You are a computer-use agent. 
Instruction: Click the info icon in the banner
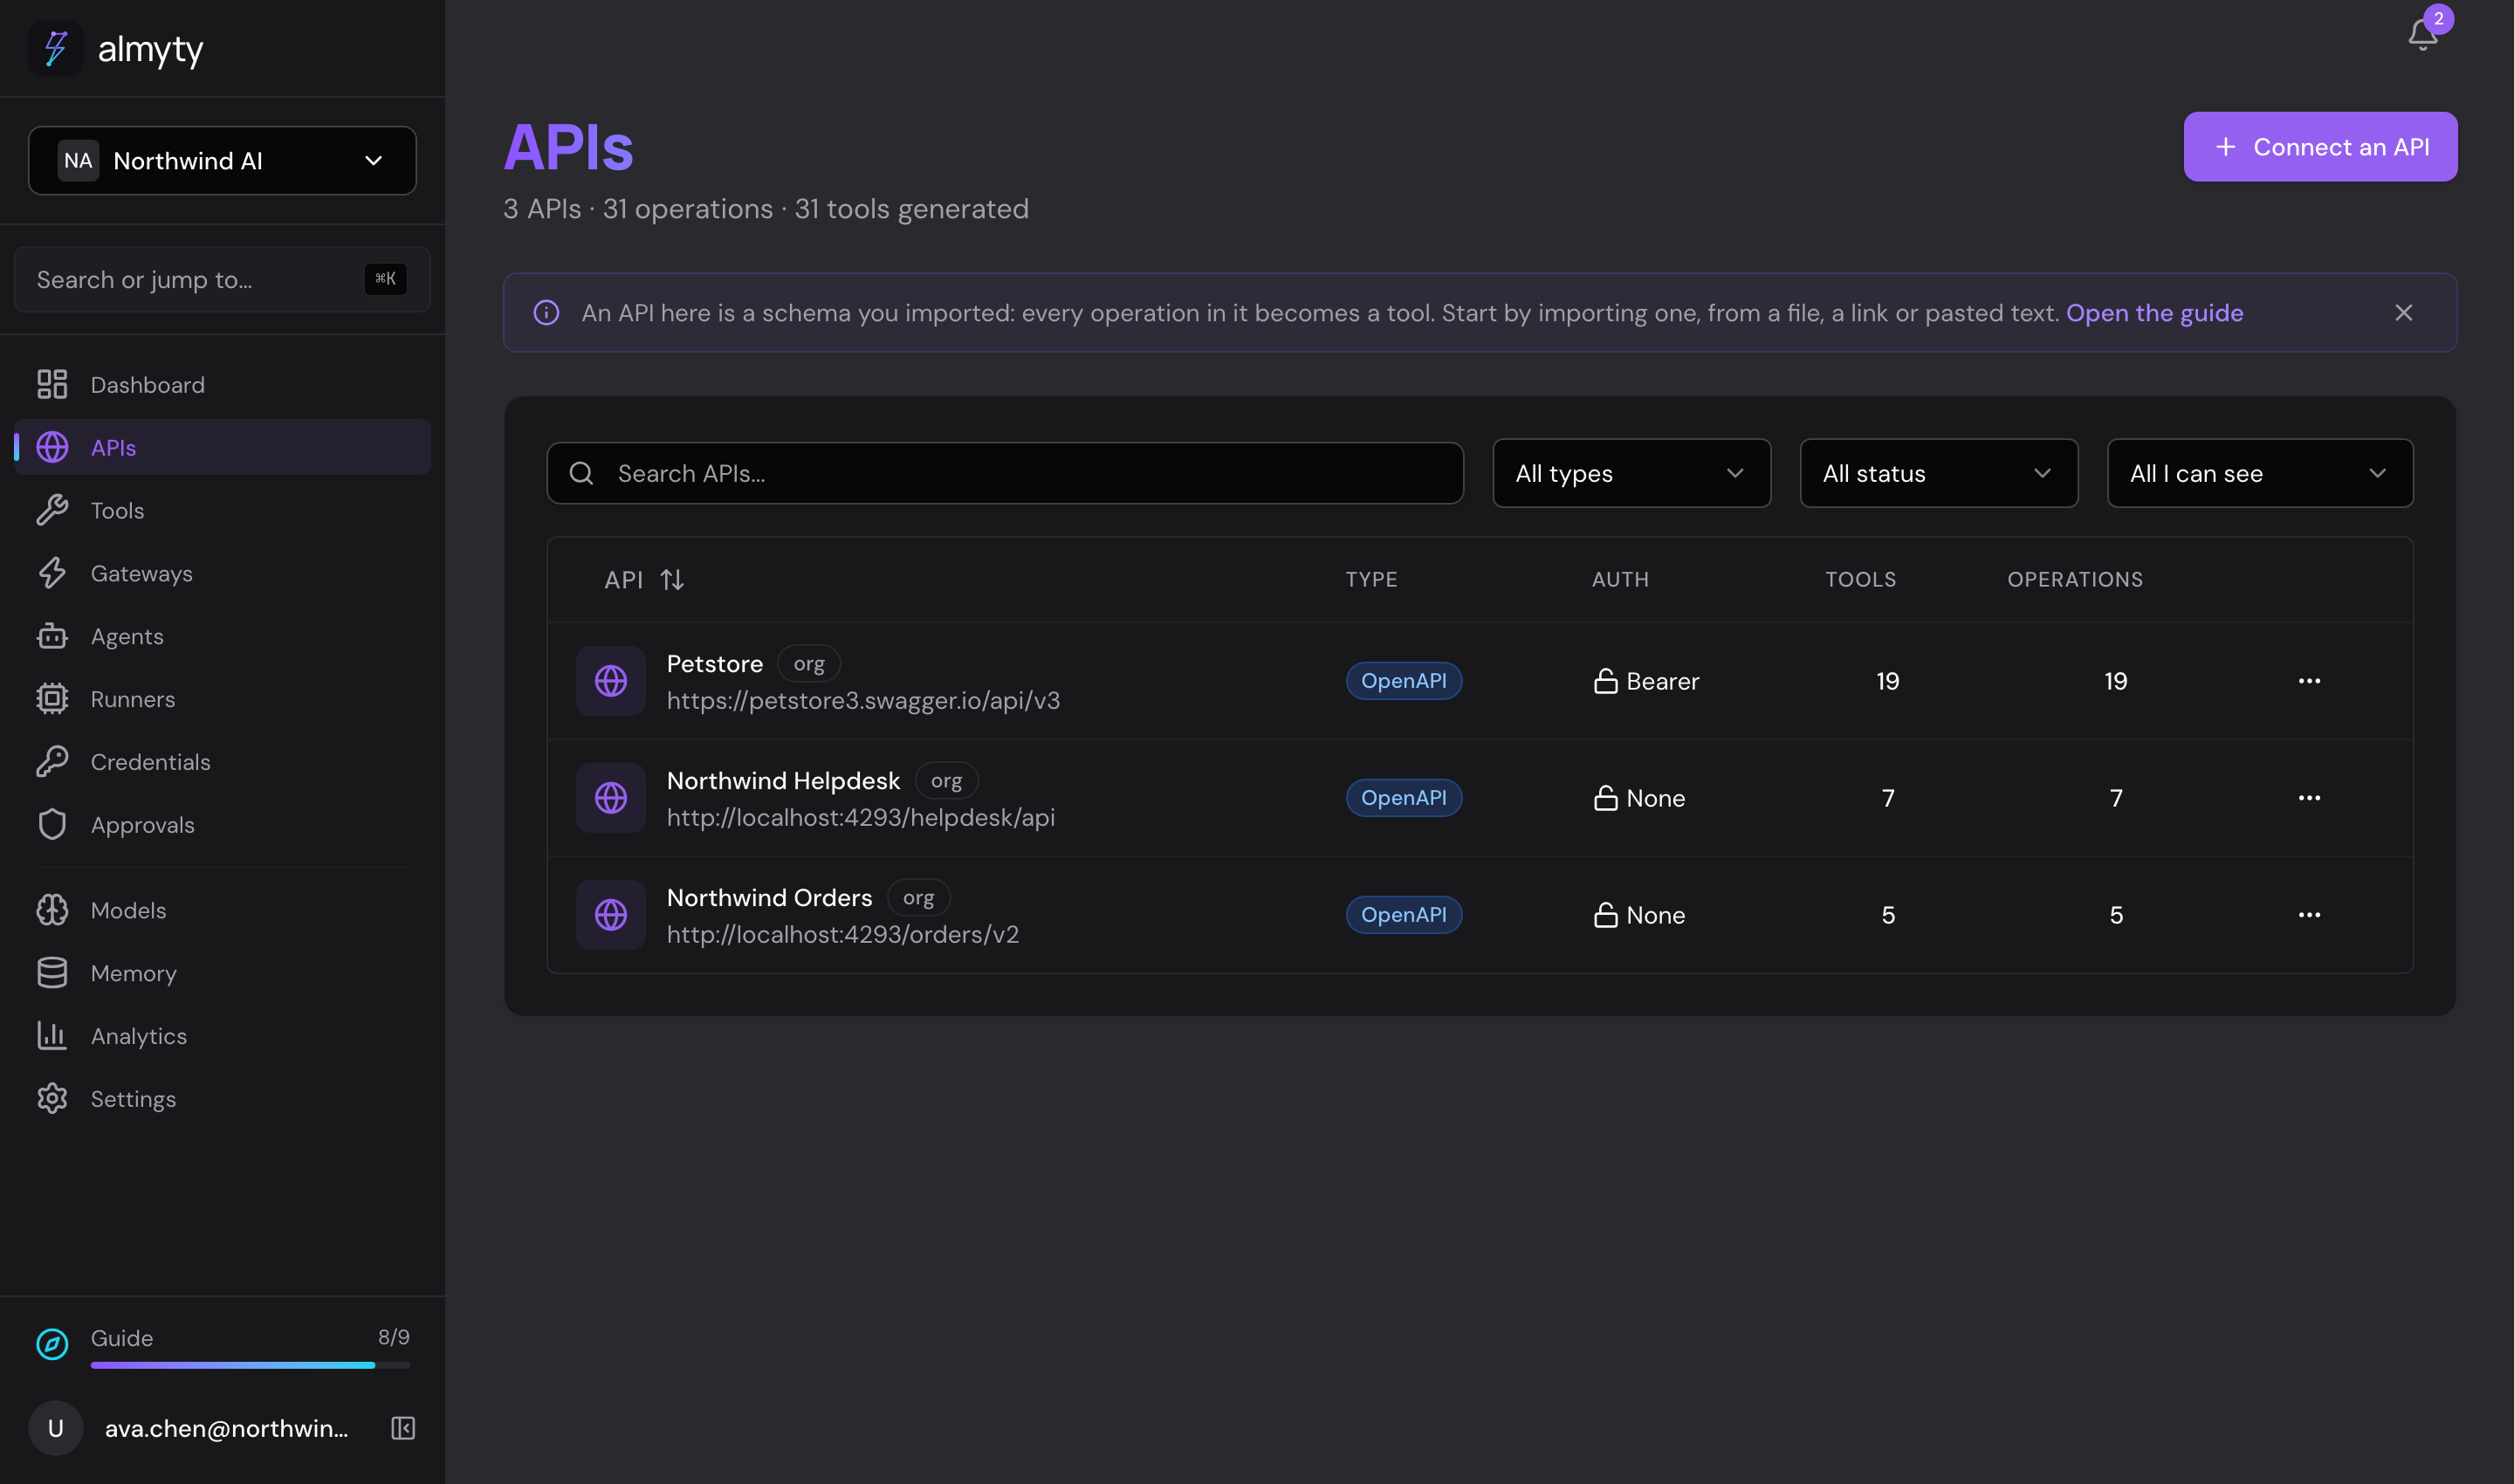(x=546, y=313)
